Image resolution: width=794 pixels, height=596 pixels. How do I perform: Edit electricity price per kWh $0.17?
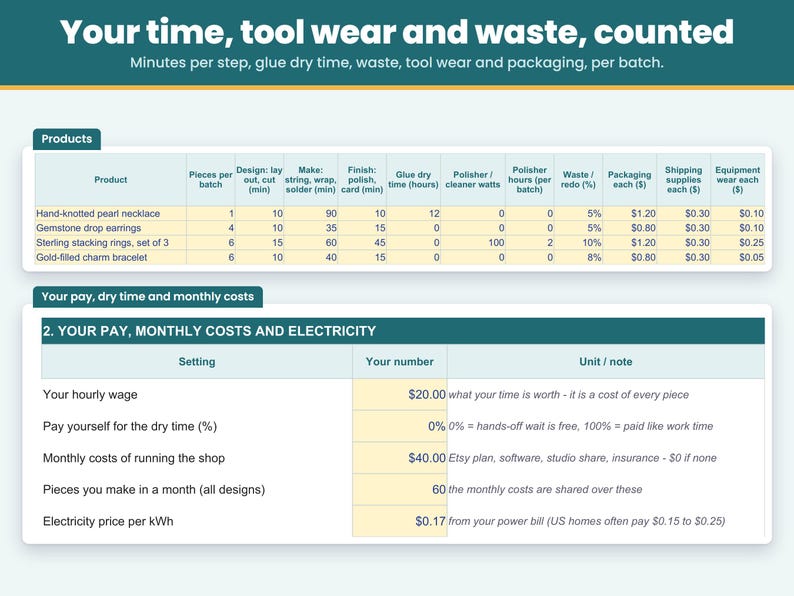coord(400,521)
